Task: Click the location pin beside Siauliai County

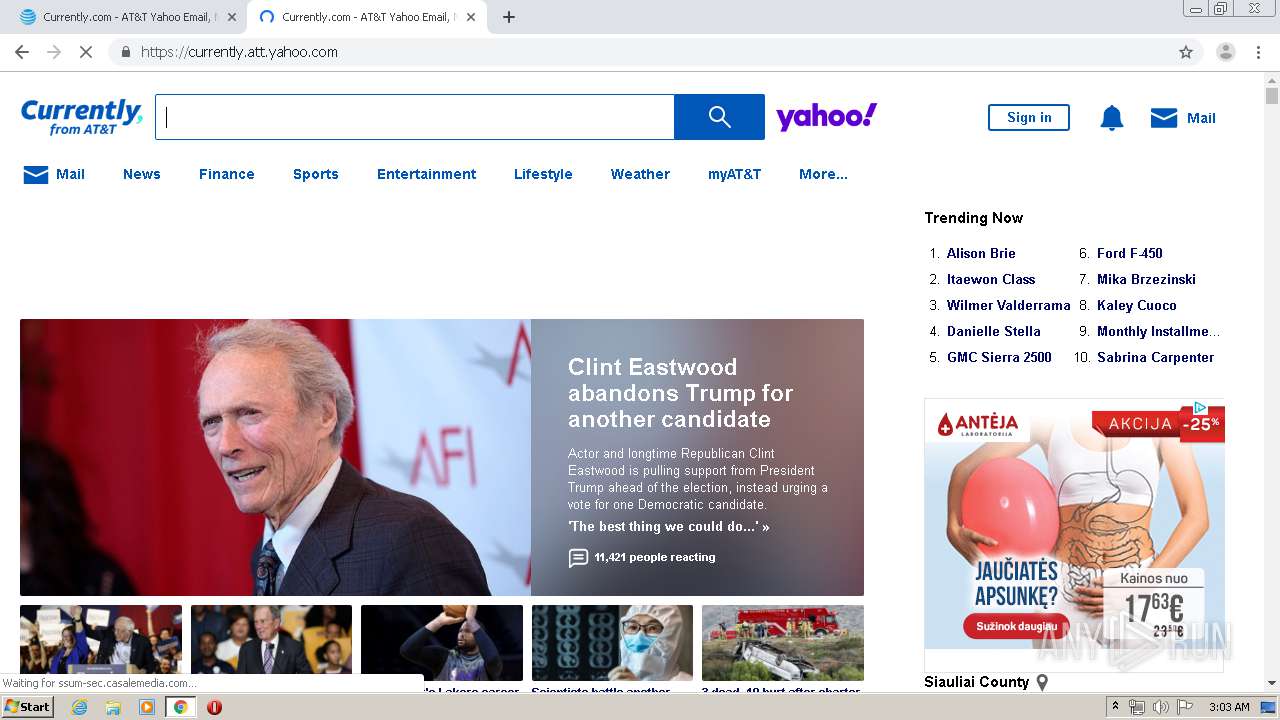Action: 1042,682
